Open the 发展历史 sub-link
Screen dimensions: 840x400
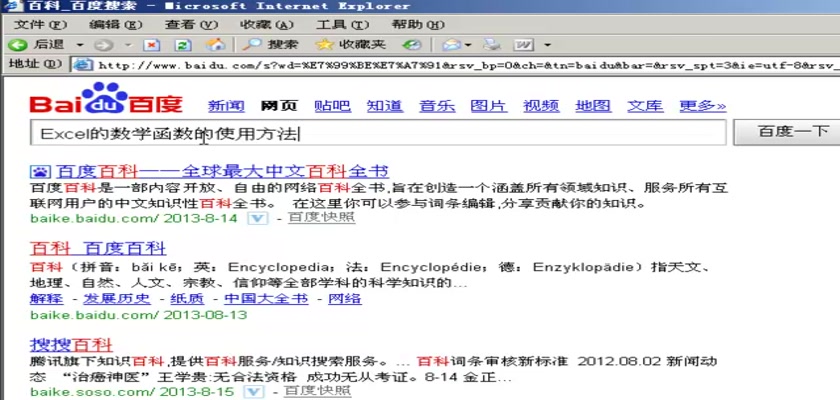tap(117, 299)
